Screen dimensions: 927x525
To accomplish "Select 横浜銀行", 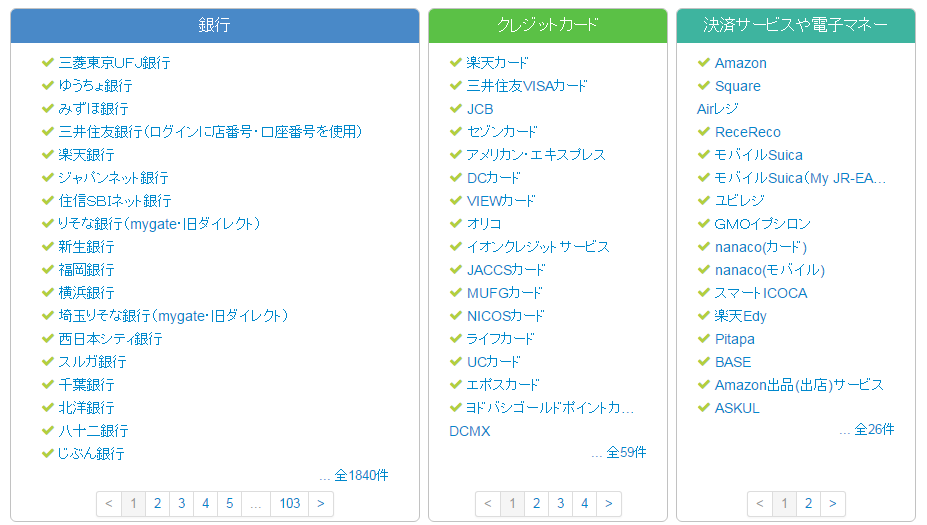I will tap(86, 293).
